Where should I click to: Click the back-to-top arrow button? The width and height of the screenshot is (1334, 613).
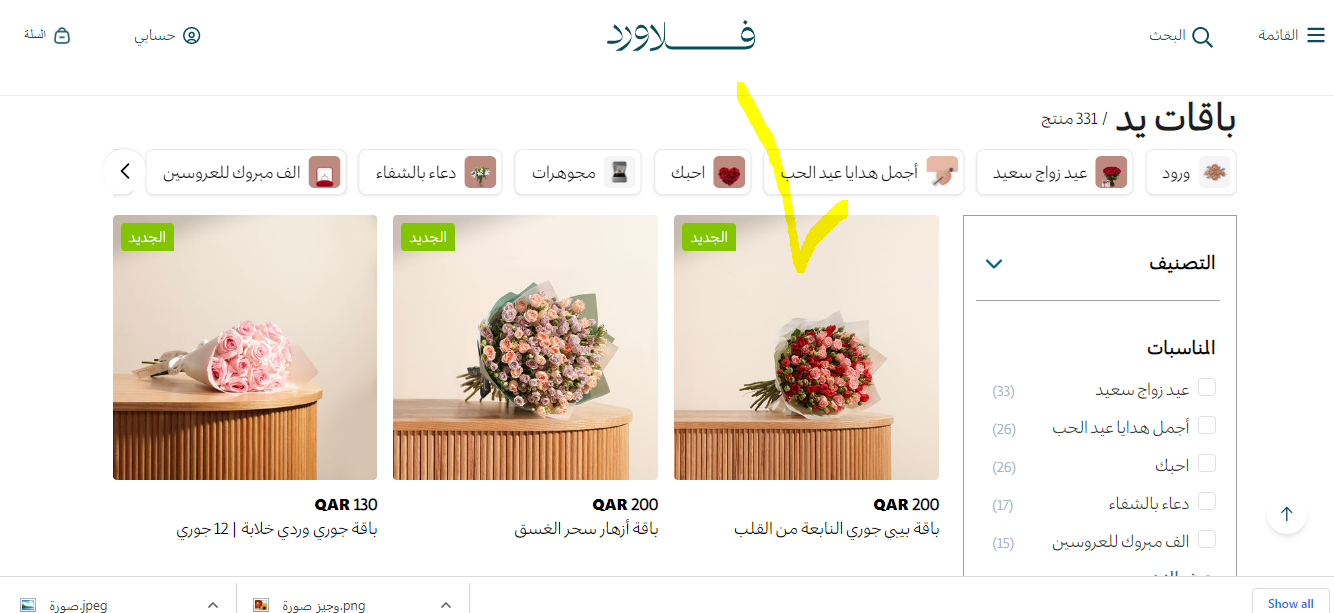coord(1287,514)
